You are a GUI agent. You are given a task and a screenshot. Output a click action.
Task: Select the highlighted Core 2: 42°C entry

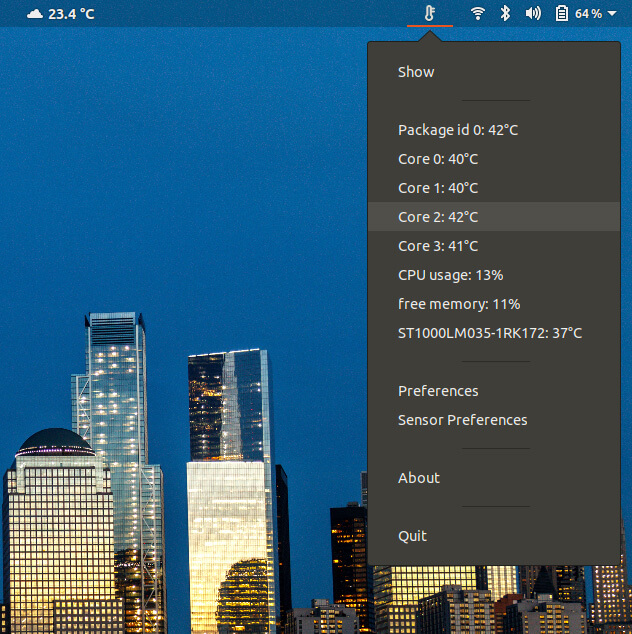click(x=494, y=217)
